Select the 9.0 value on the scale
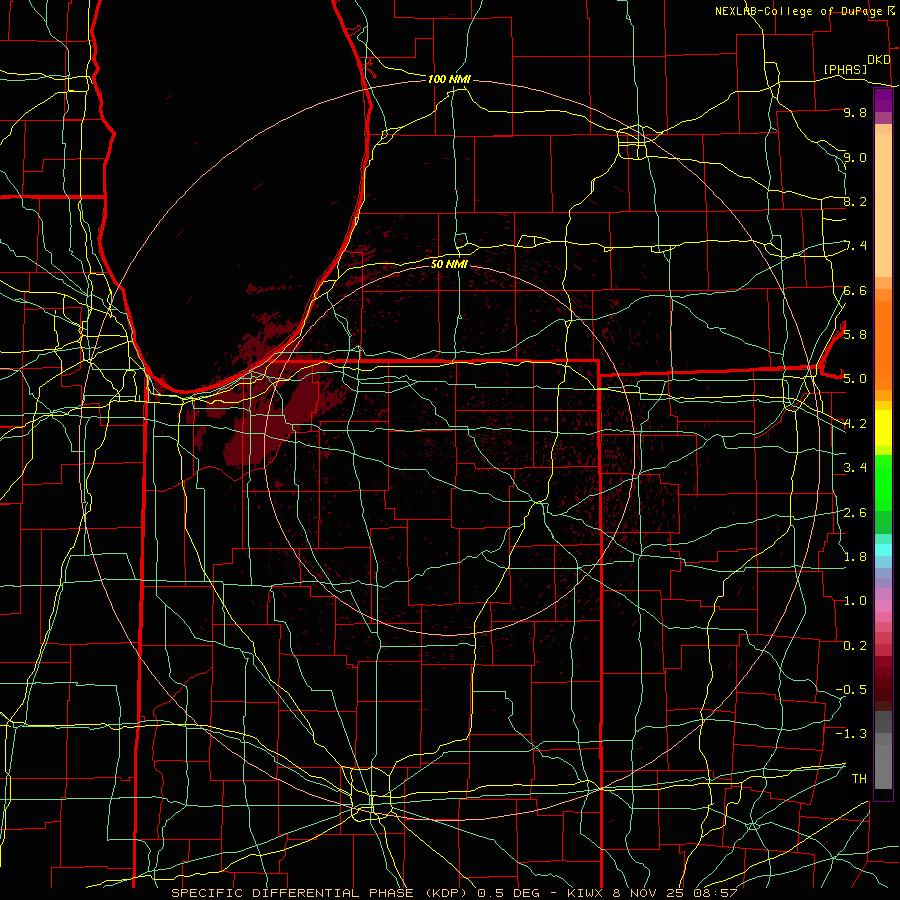The image size is (900, 900). 855,157
